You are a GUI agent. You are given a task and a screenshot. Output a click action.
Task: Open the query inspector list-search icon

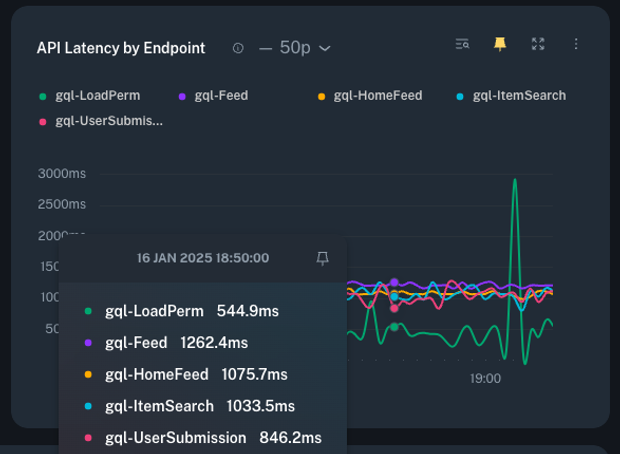[x=462, y=44]
